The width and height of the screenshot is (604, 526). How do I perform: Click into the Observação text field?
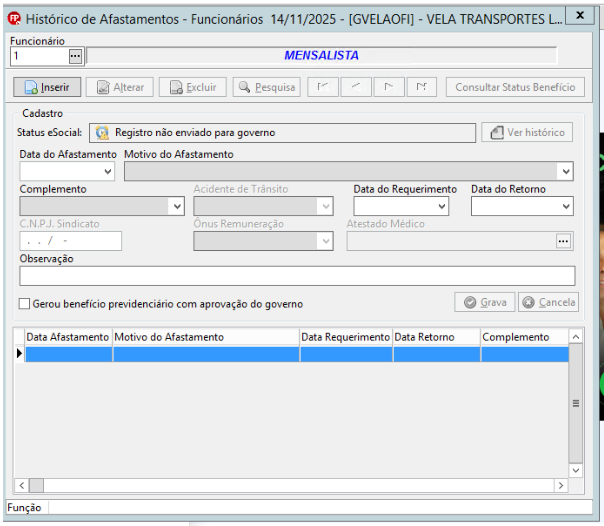(297, 276)
